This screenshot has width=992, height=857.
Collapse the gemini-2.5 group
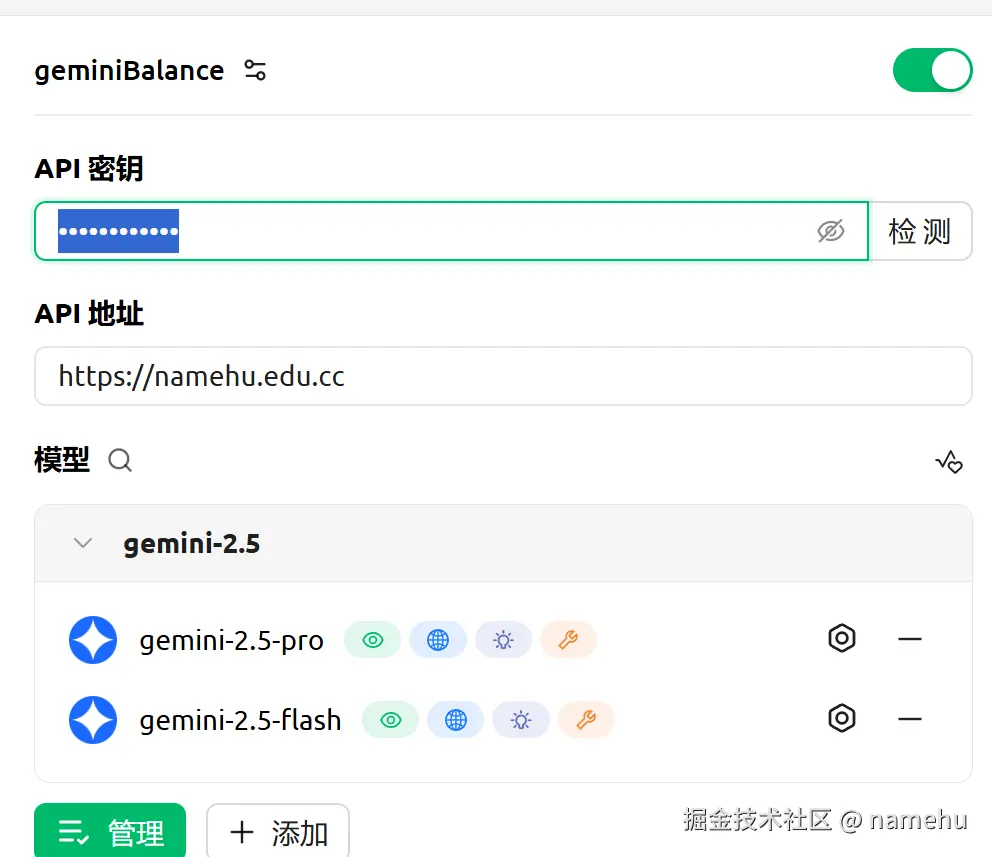coord(83,543)
